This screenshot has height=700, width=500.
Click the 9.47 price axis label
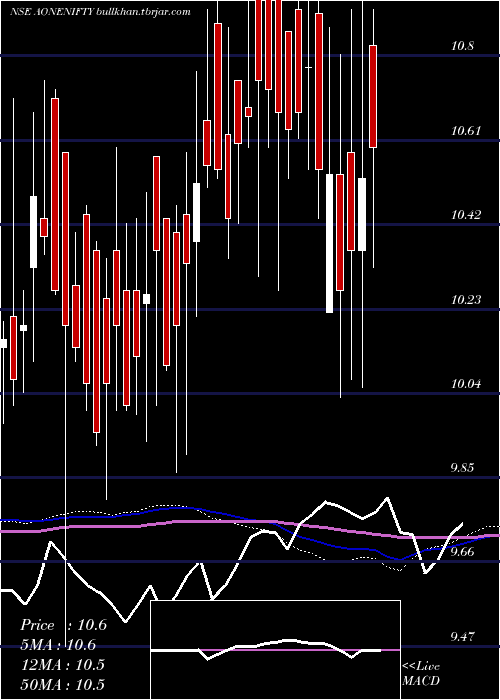coord(462,637)
